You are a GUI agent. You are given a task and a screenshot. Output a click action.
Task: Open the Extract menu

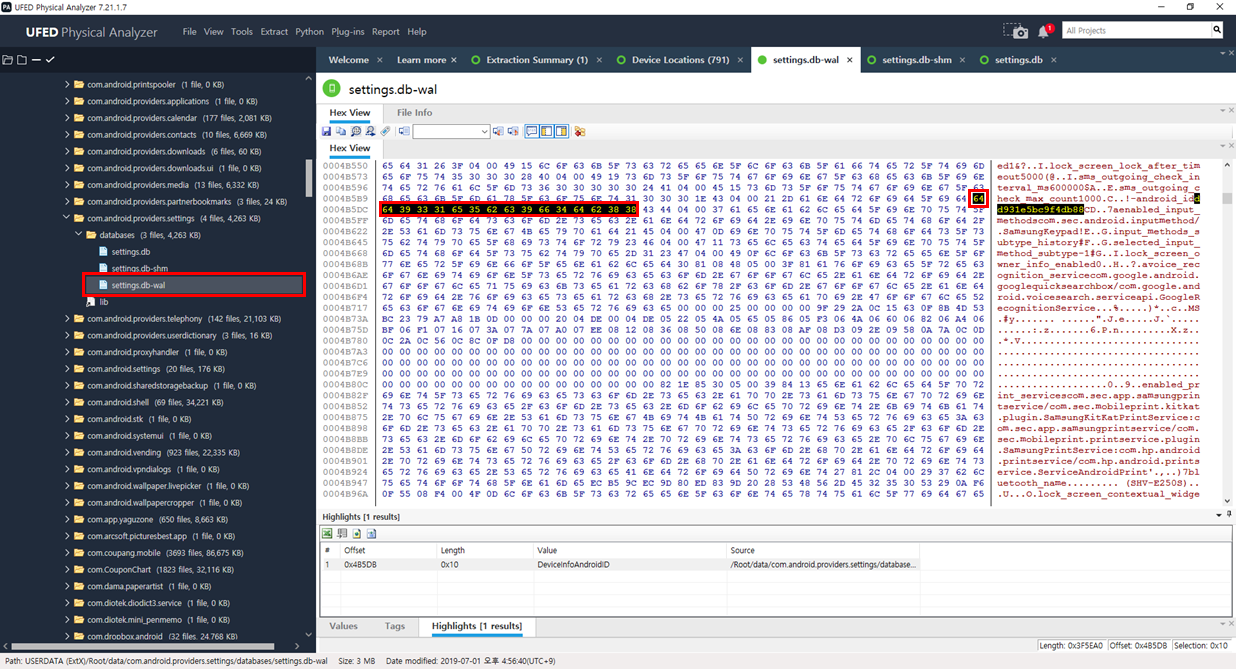click(x=274, y=31)
